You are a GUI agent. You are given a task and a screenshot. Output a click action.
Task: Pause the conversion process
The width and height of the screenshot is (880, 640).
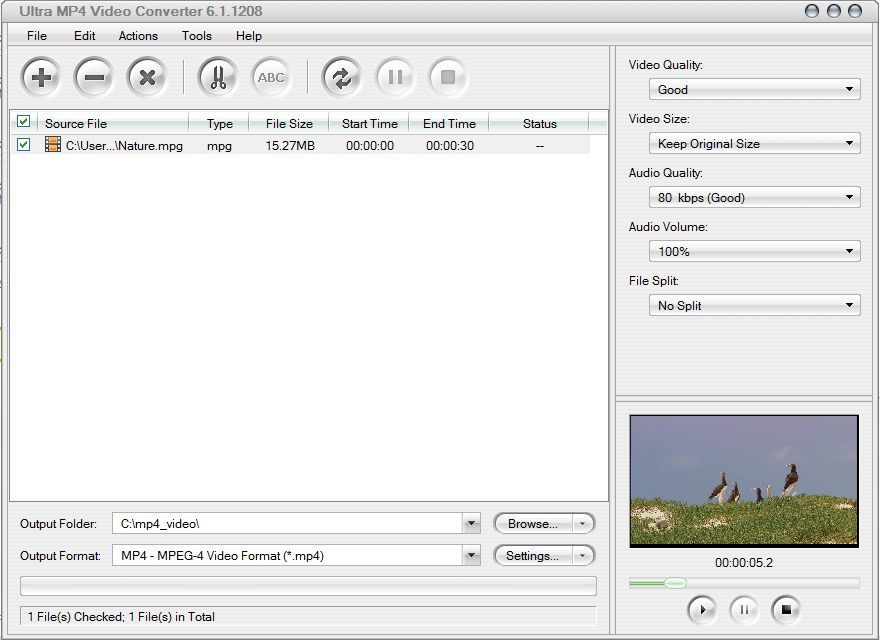395,77
